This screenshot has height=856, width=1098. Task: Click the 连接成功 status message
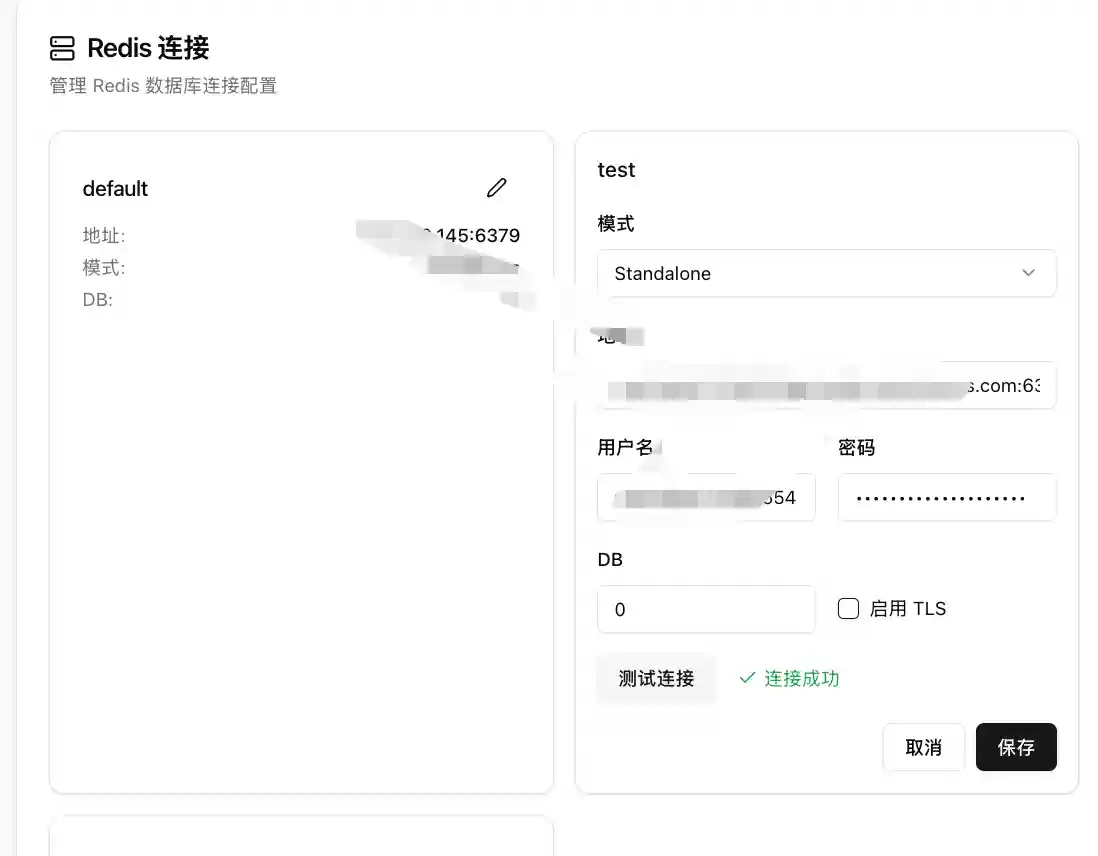801,678
